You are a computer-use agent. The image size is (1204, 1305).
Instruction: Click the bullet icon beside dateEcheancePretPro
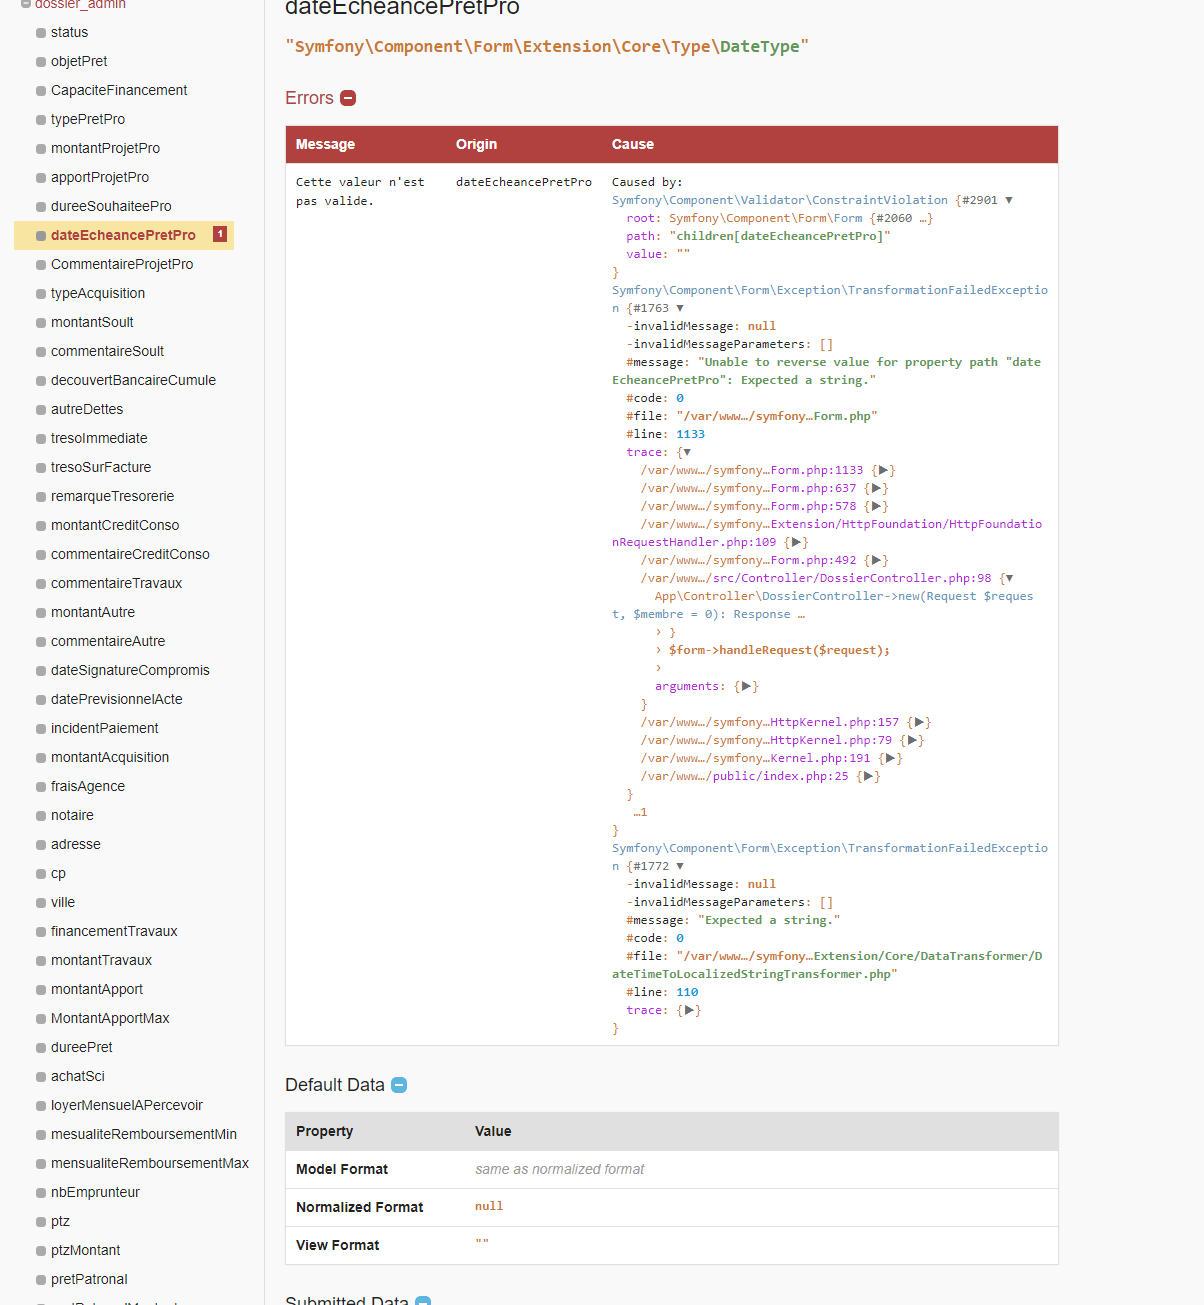click(38, 235)
